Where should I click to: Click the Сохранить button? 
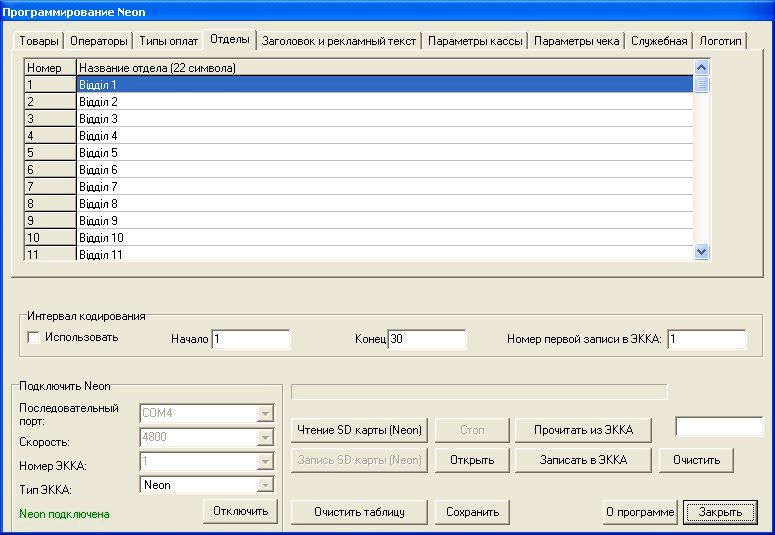click(x=472, y=512)
